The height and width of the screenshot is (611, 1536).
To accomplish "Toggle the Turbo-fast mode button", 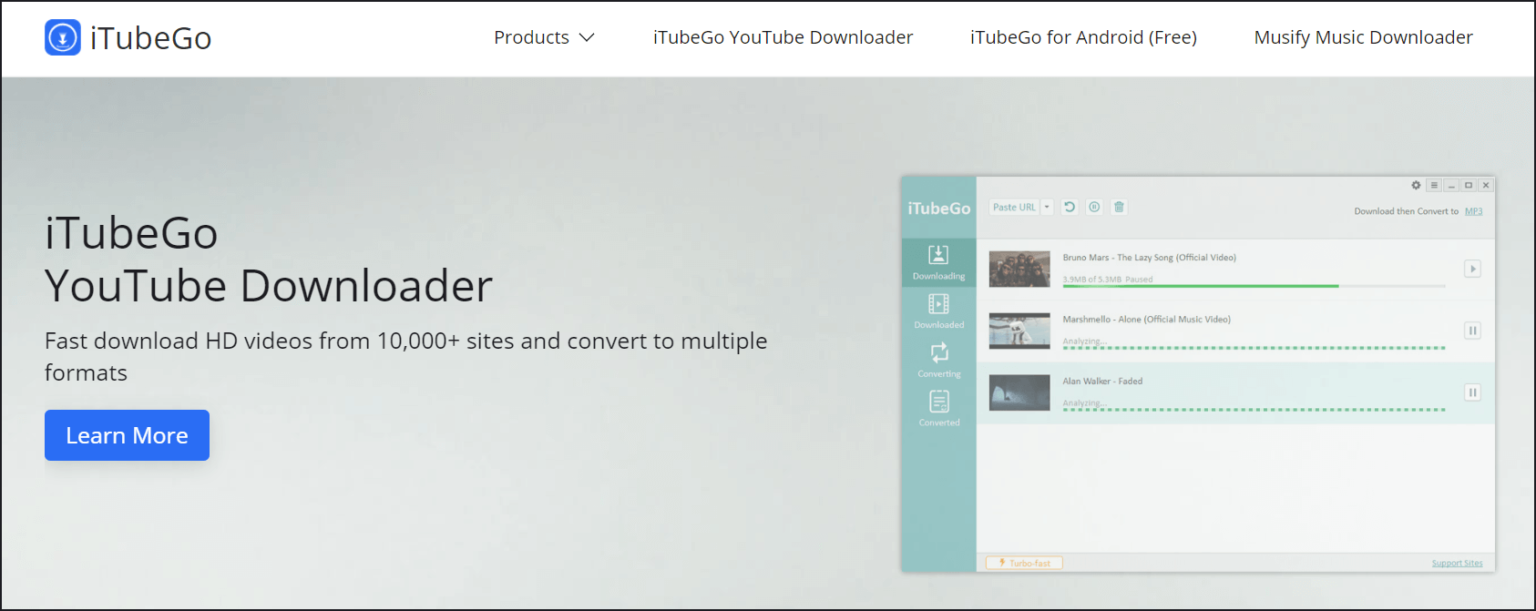I will [1024, 563].
